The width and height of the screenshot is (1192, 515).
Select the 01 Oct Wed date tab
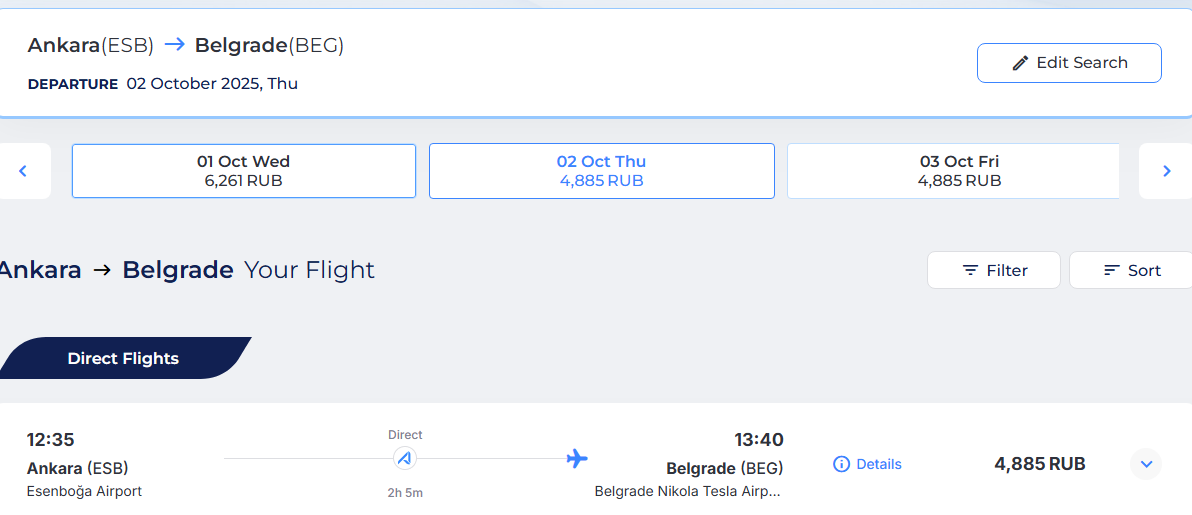pos(244,171)
